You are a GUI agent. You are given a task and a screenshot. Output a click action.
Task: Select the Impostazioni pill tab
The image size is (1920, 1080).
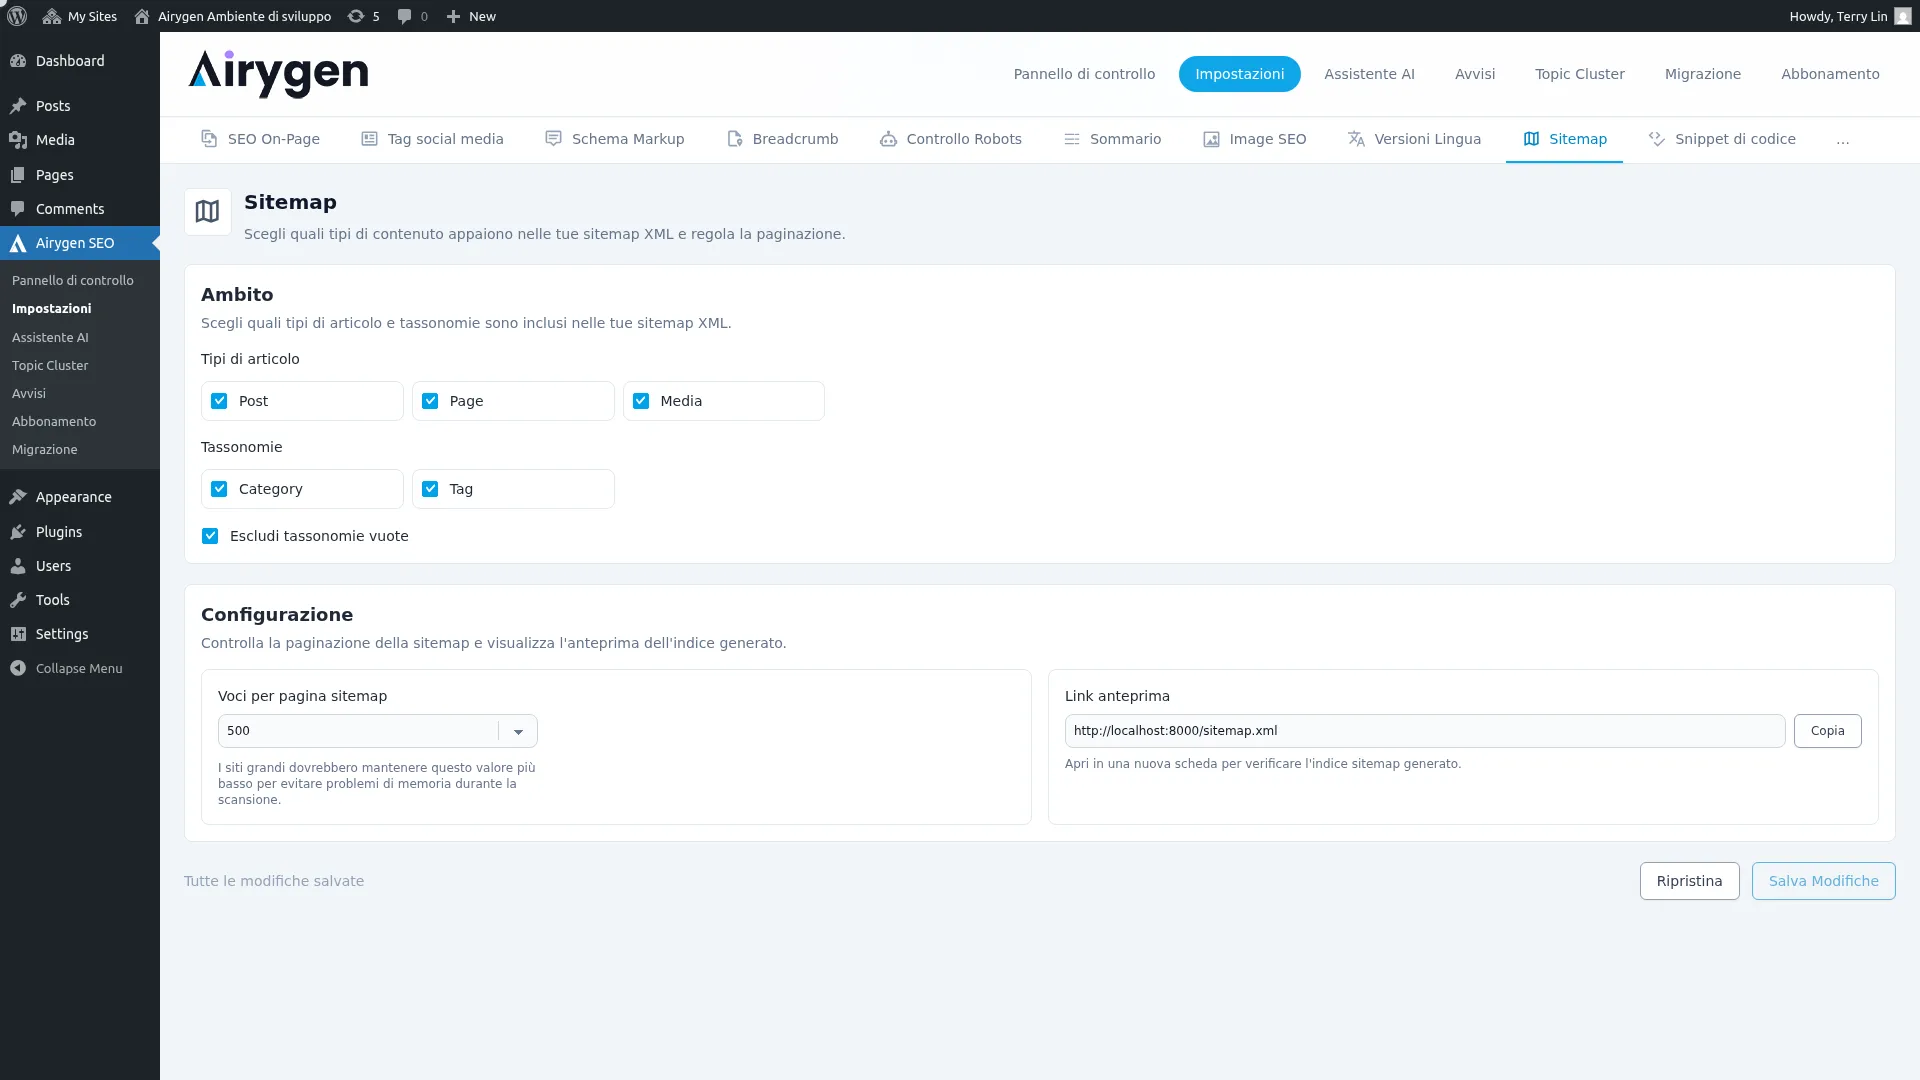point(1240,74)
